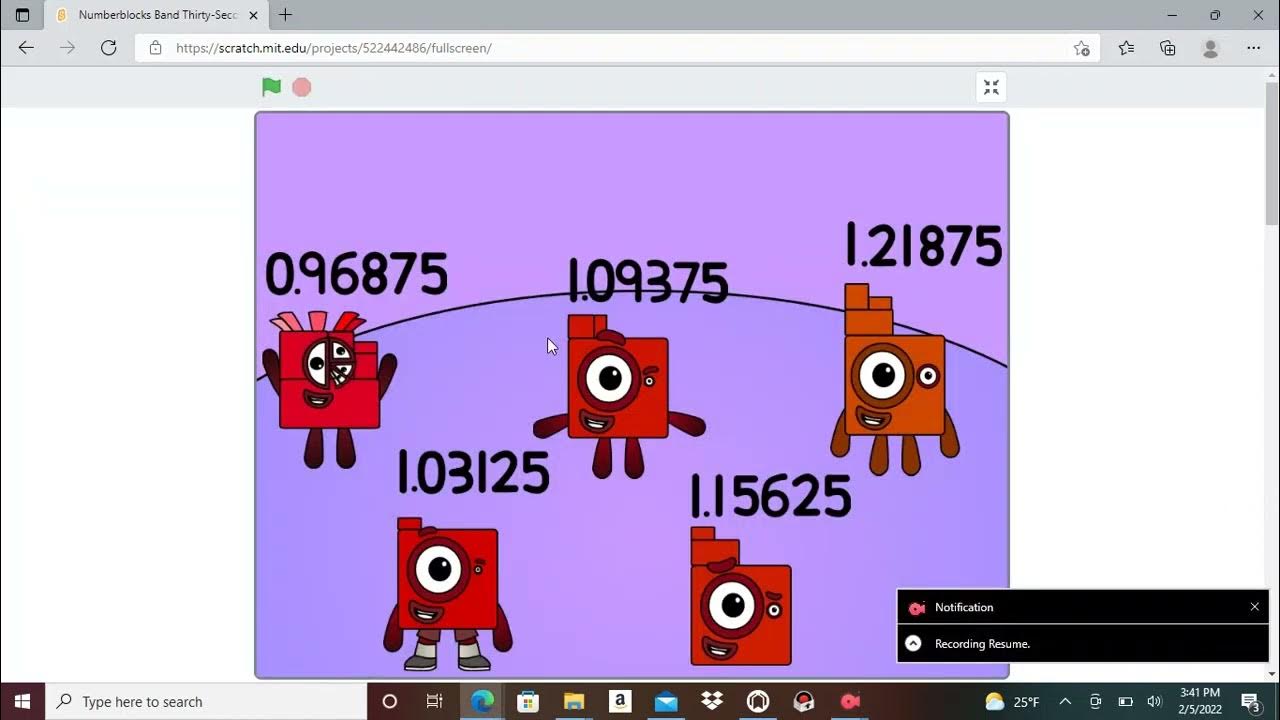Open File Explorer taskbar icon

(x=574, y=701)
